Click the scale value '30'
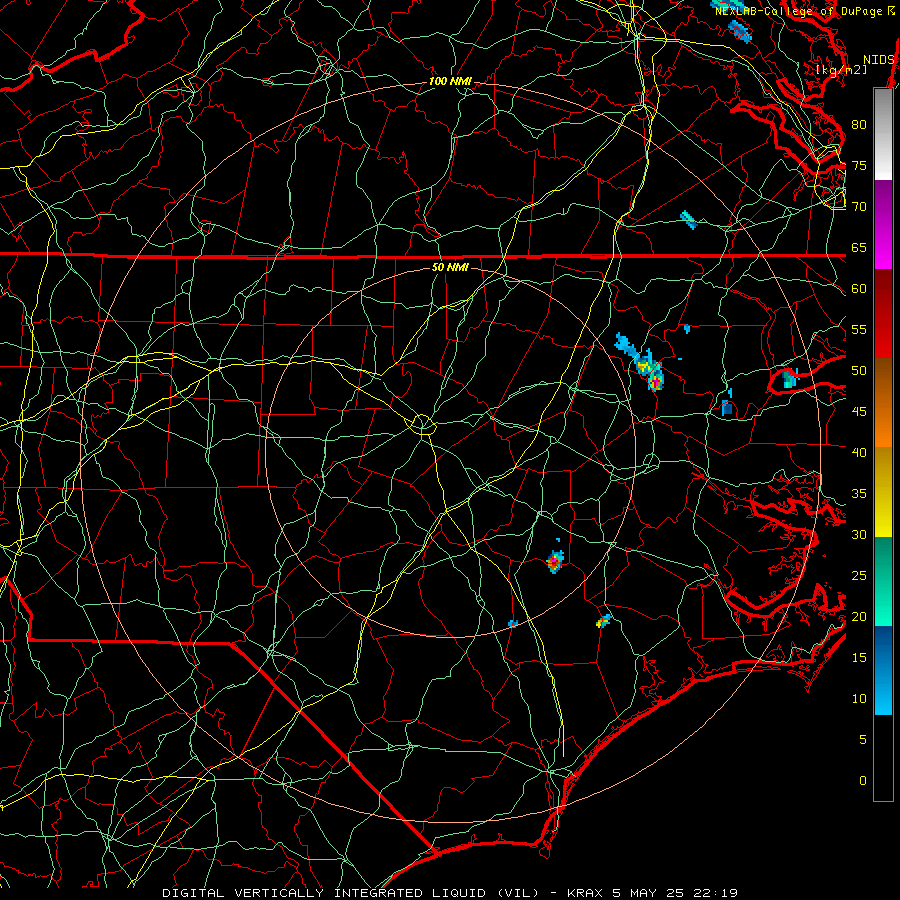 click(x=859, y=535)
